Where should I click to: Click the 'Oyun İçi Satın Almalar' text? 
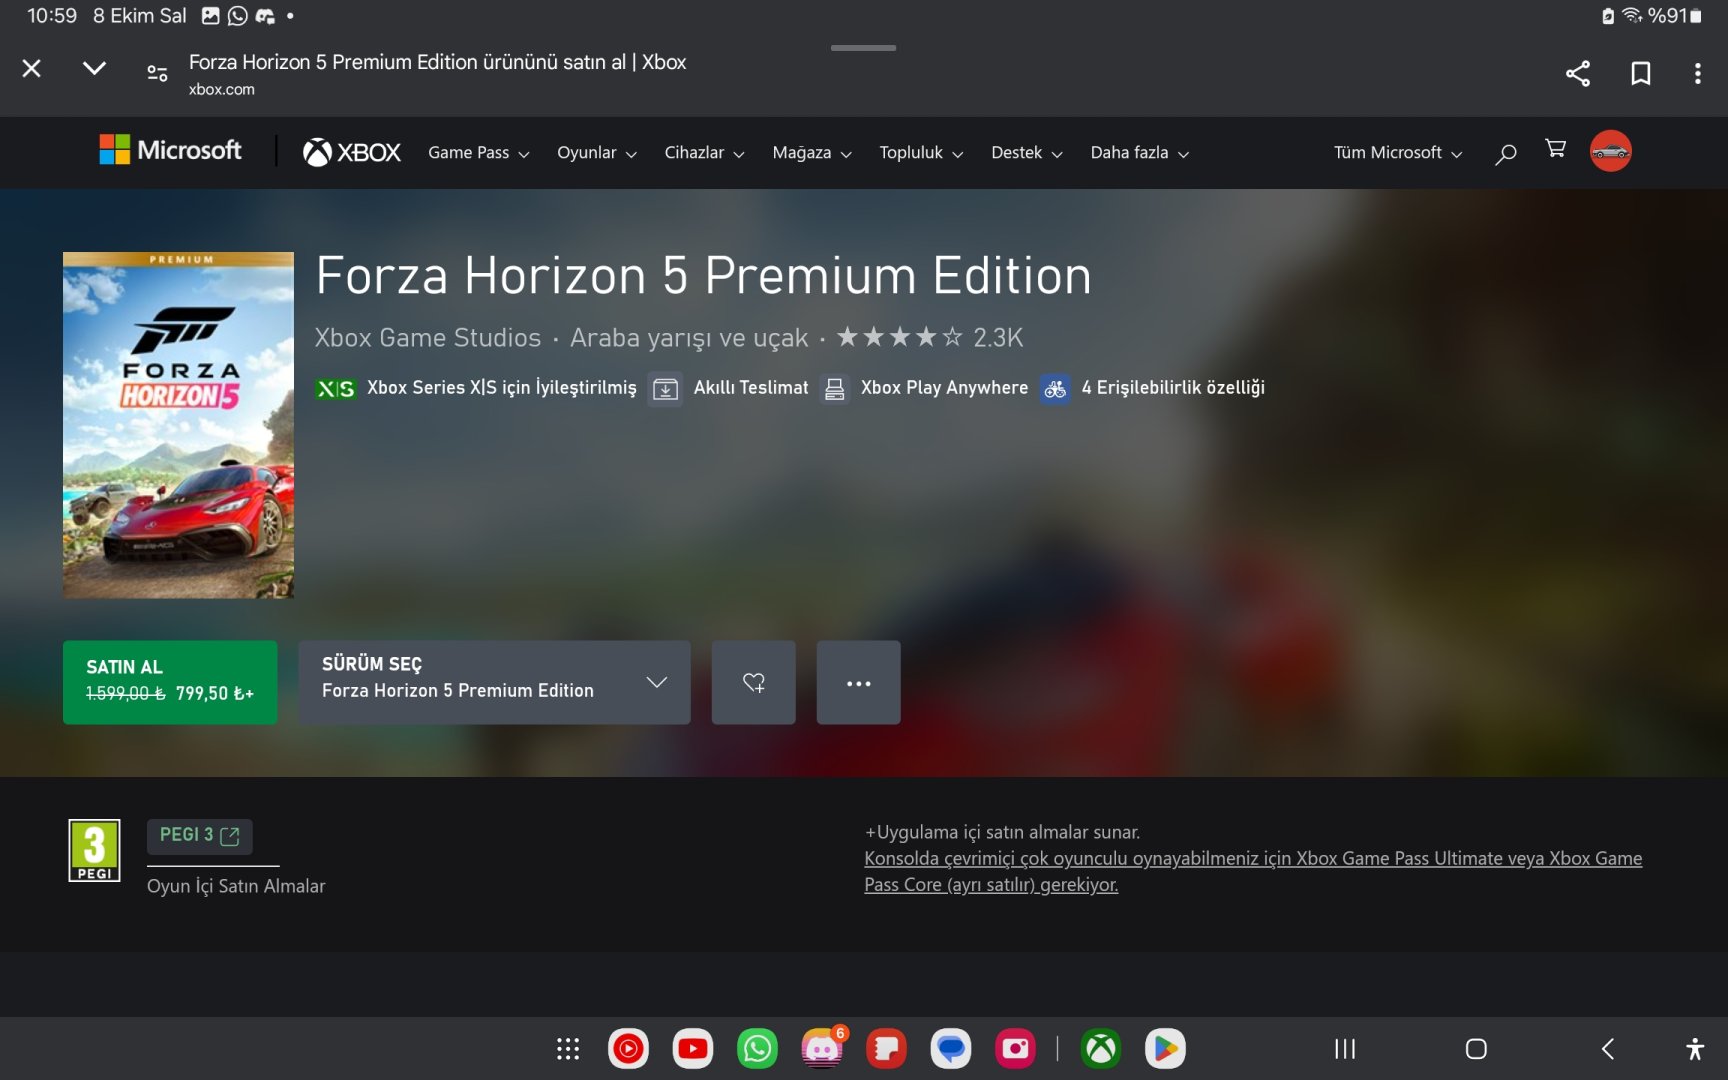(x=236, y=886)
